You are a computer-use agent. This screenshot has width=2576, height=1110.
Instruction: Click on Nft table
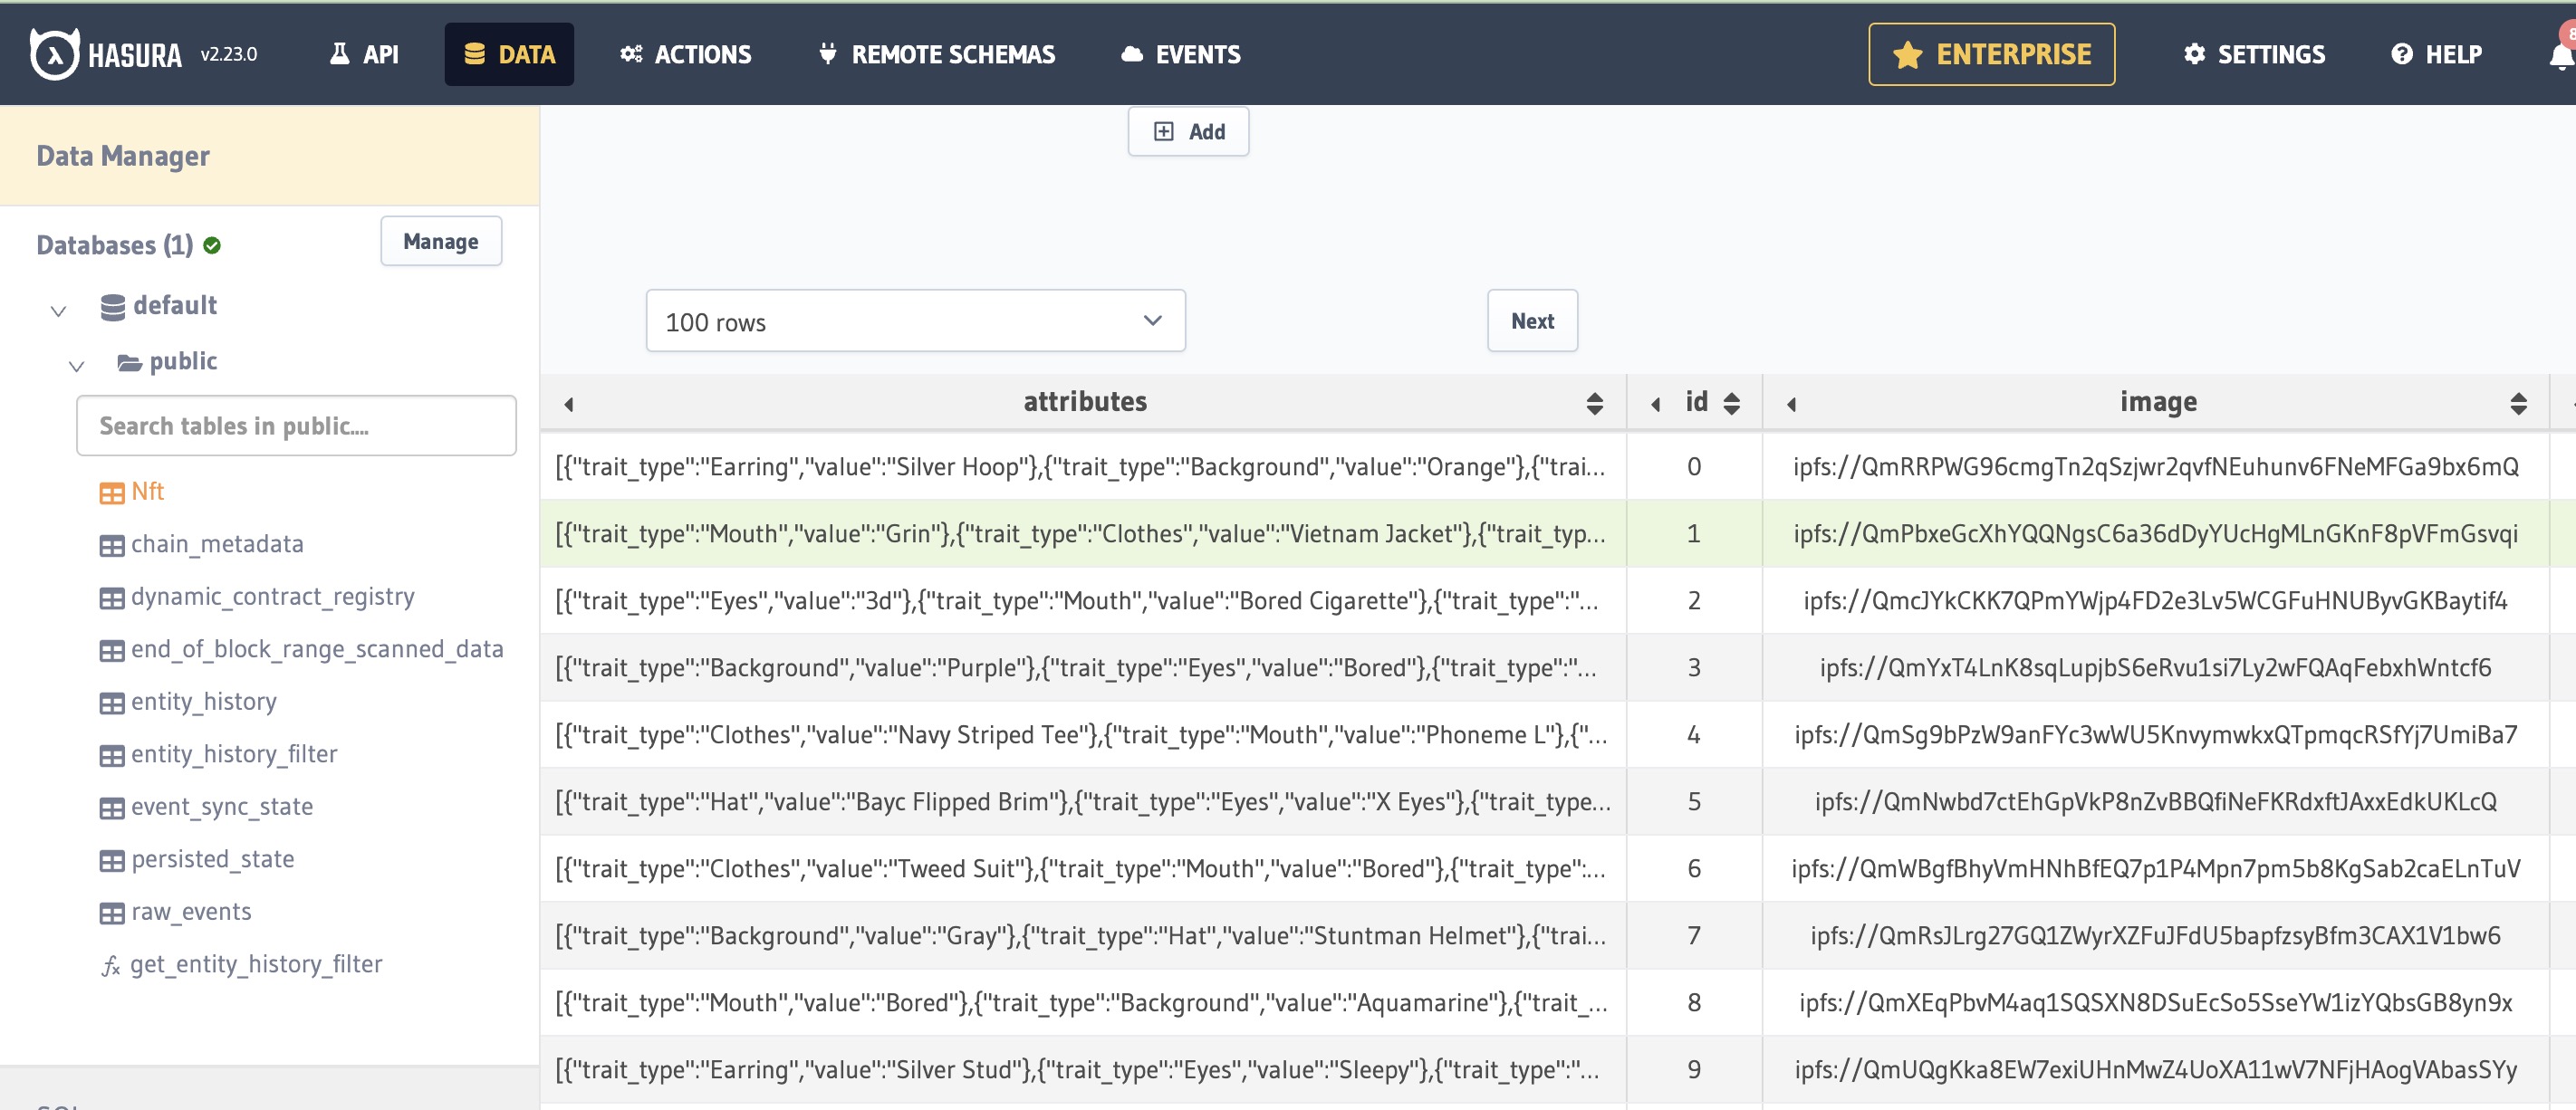click(x=146, y=489)
